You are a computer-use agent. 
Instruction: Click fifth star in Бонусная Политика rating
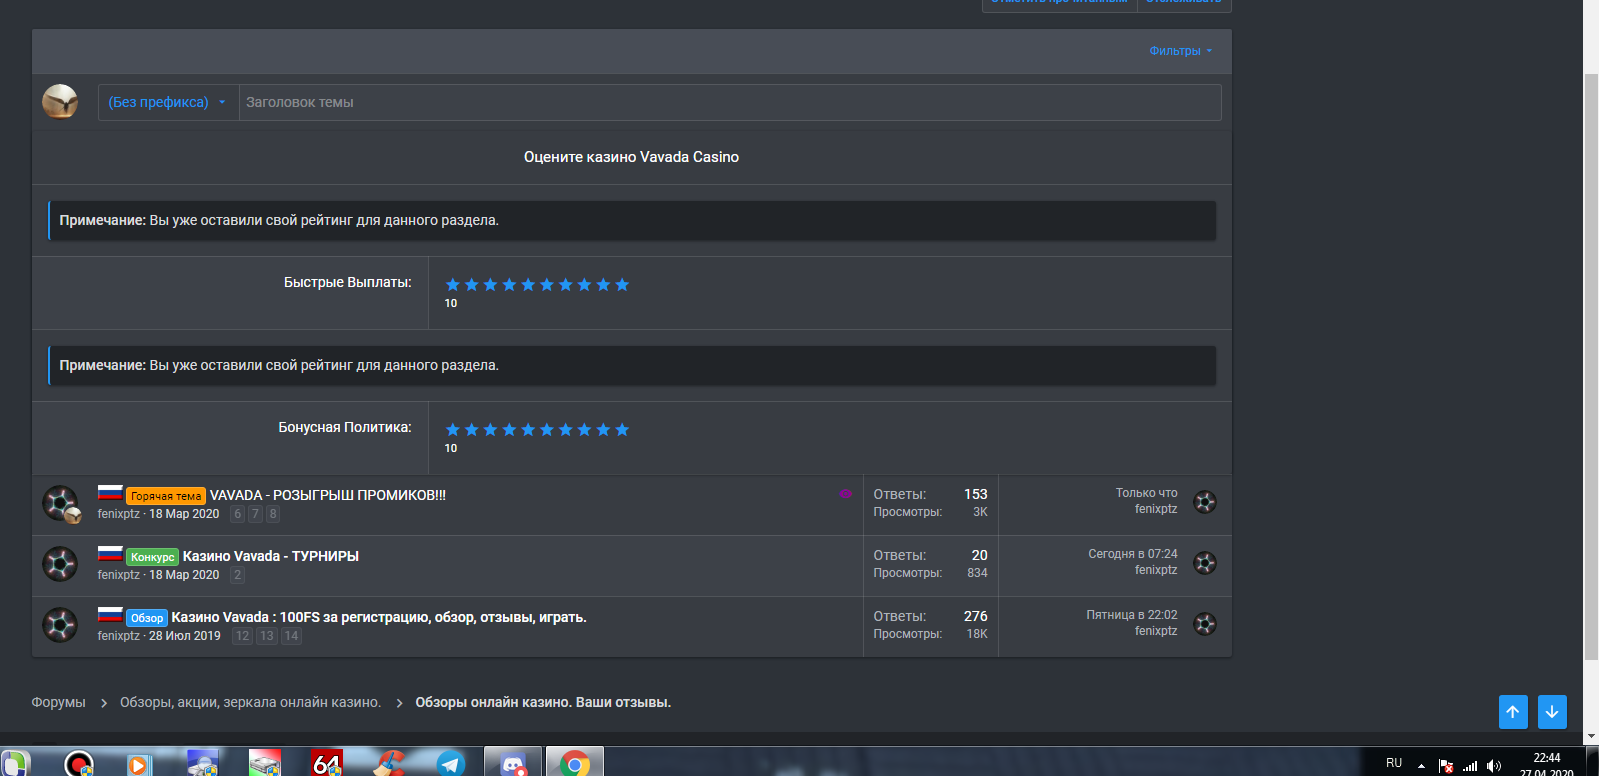click(528, 430)
